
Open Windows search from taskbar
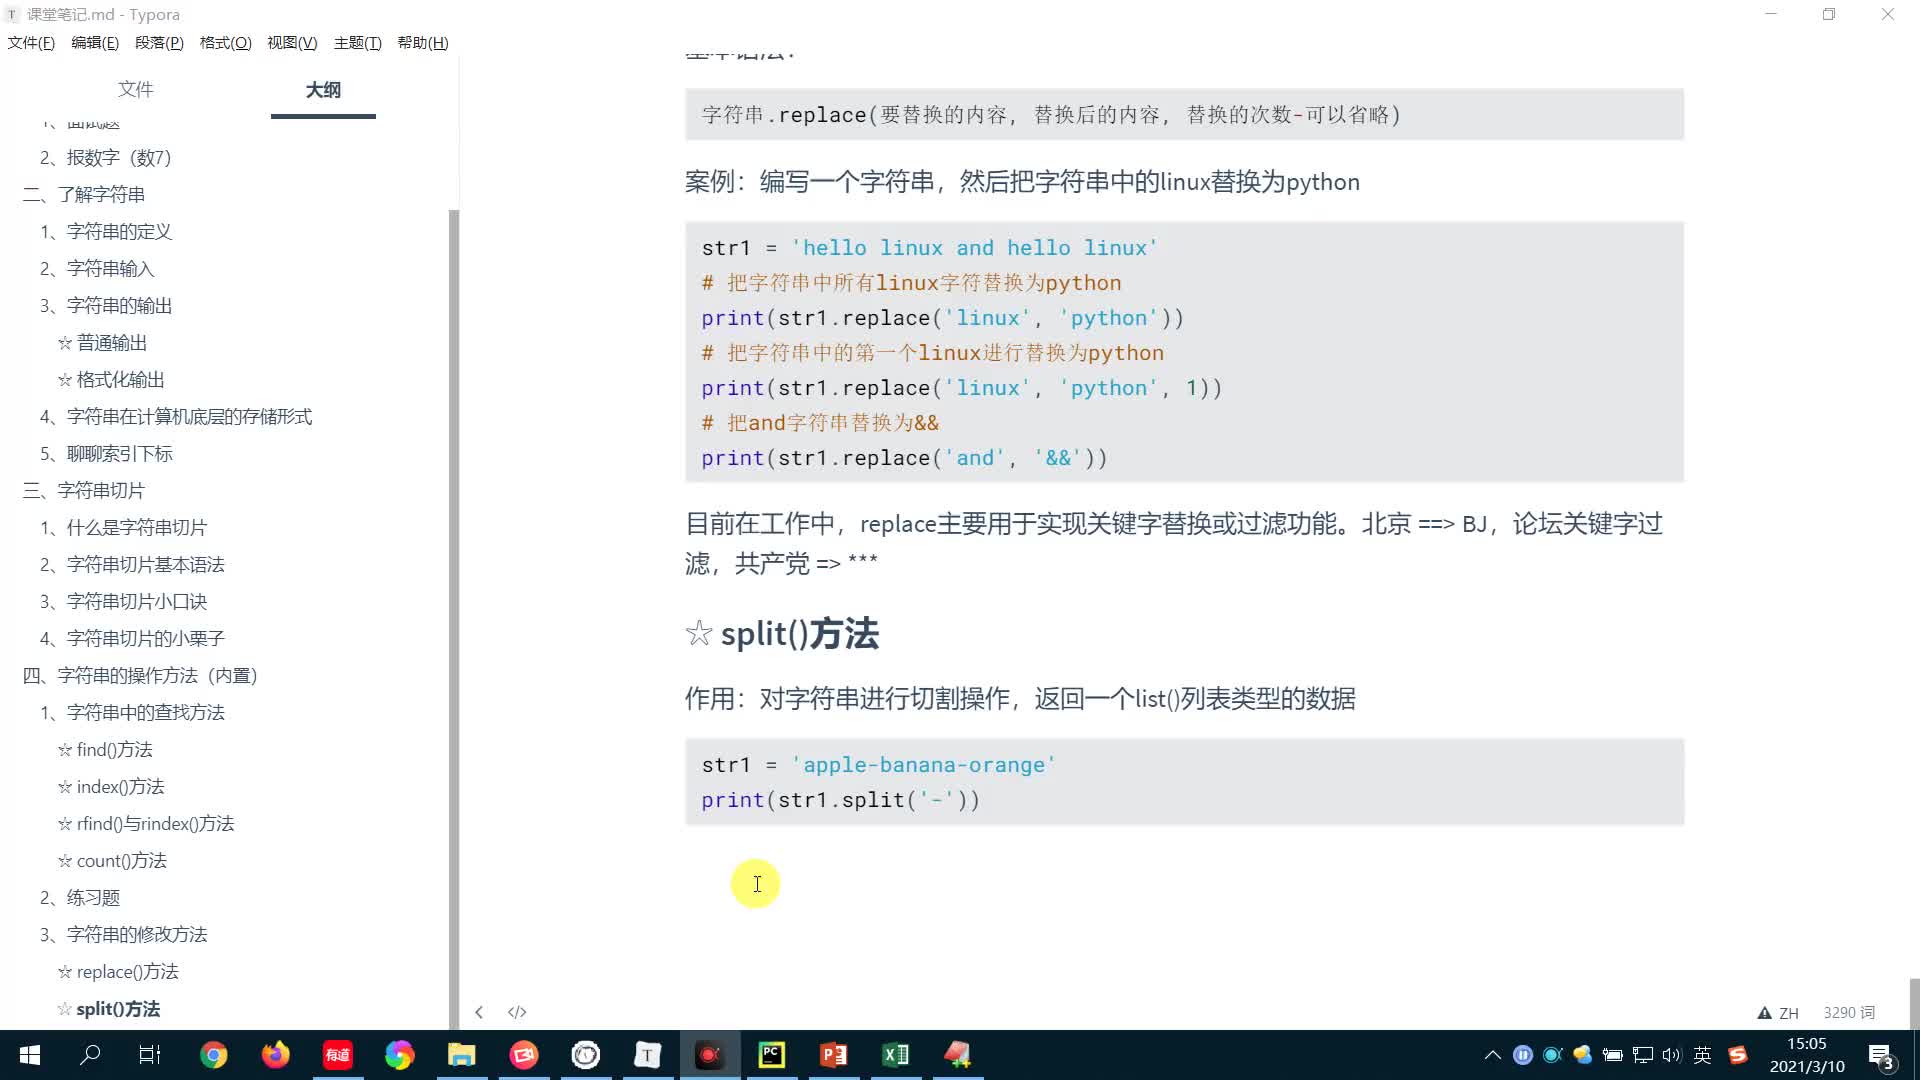tap(90, 1055)
